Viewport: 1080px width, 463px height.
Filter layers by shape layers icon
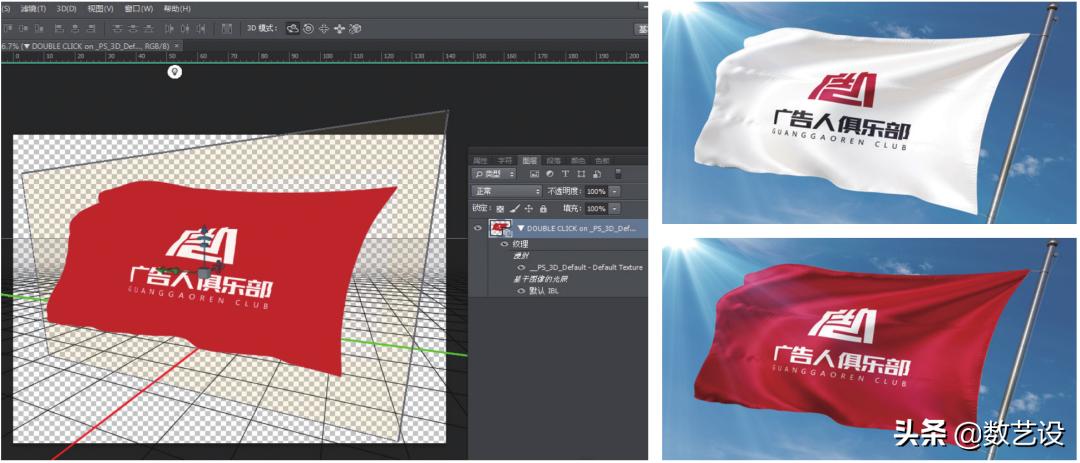click(x=581, y=174)
